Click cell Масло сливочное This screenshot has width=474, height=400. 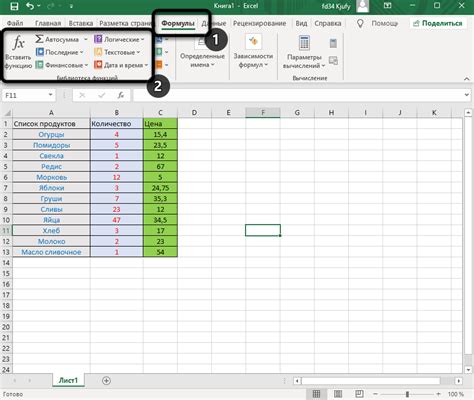tap(51, 252)
